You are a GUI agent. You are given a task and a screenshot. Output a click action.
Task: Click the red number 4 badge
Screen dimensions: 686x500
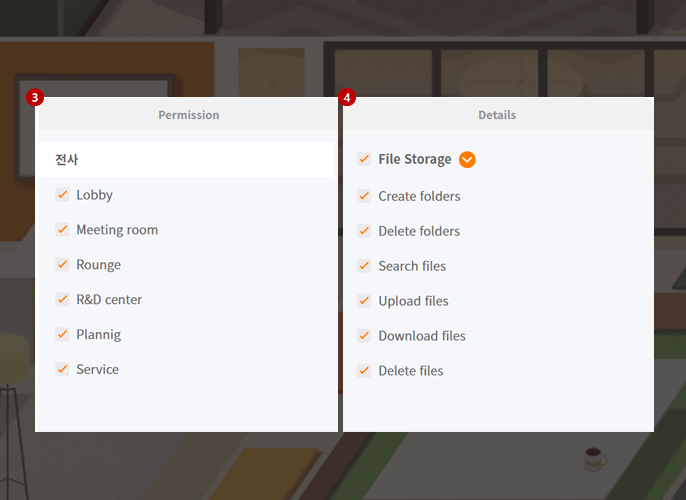347,98
